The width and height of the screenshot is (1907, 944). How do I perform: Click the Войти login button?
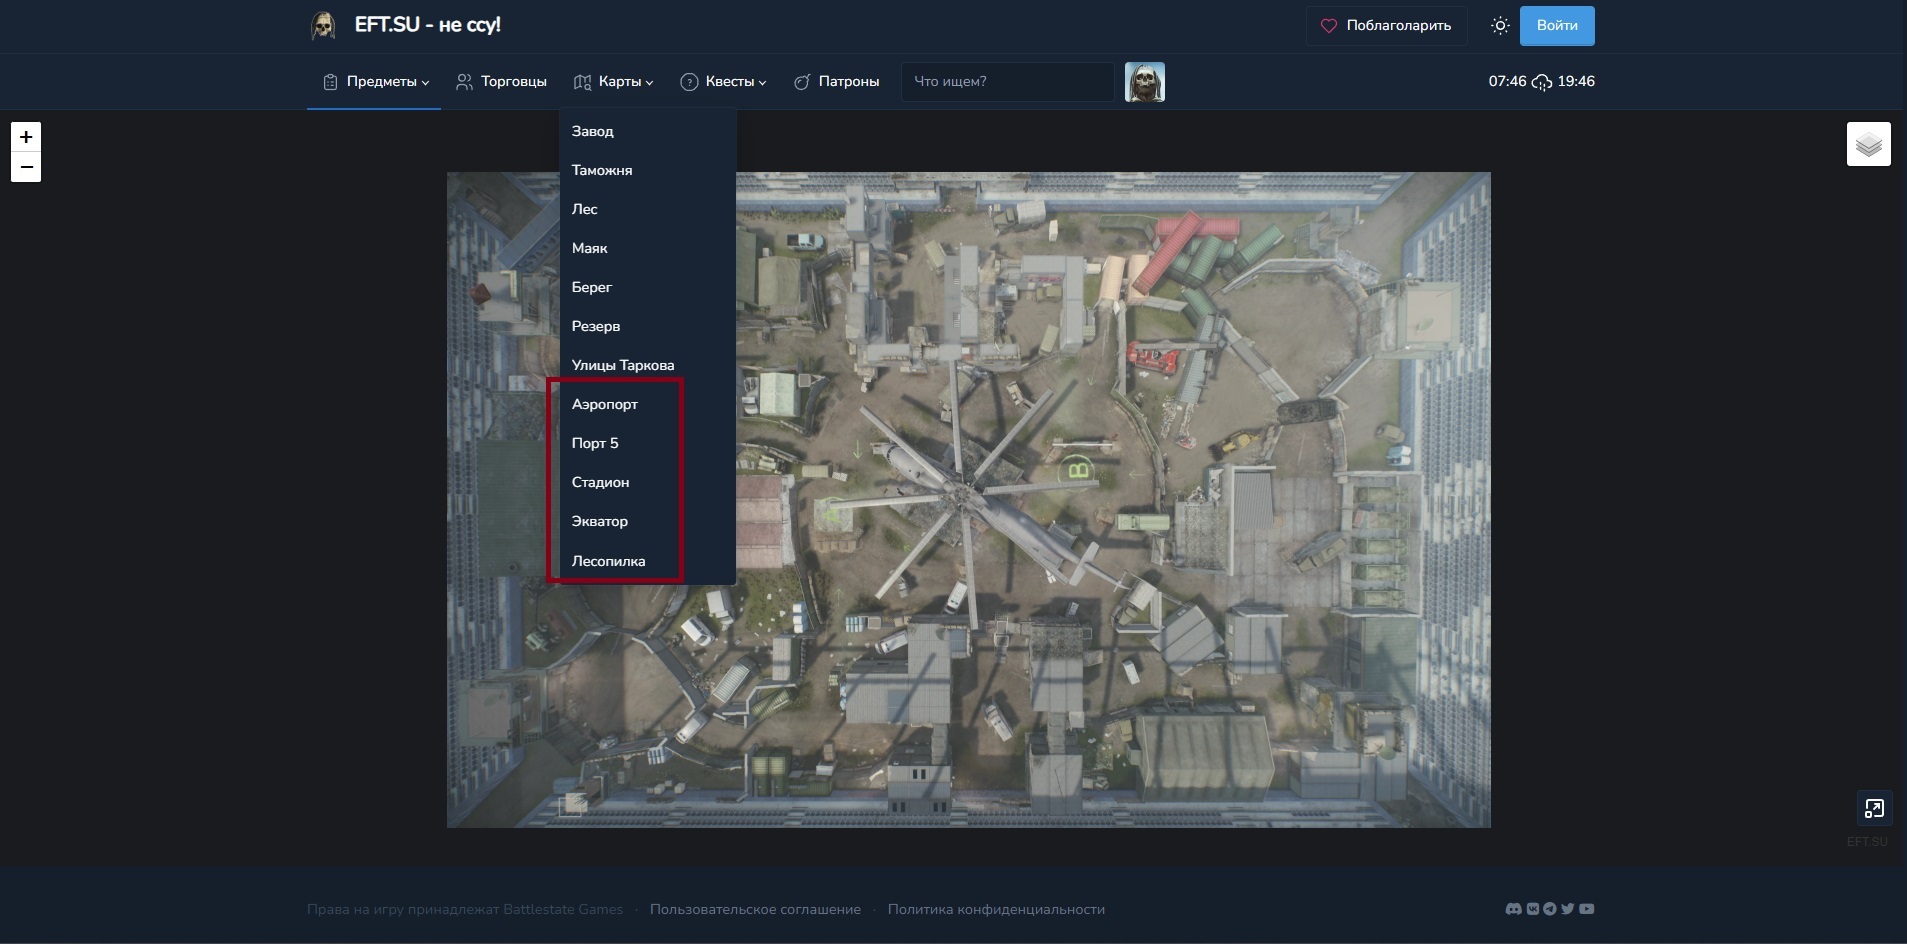pos(1557,26)
